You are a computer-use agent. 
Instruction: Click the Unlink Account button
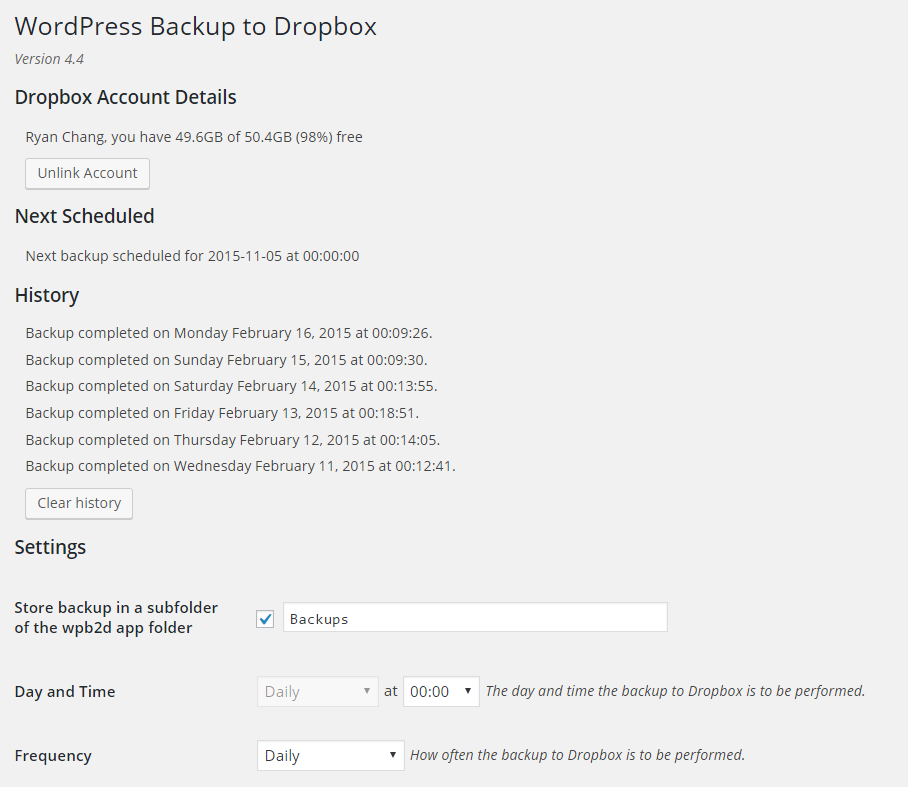pyautogui.click(x=87, y=173)
